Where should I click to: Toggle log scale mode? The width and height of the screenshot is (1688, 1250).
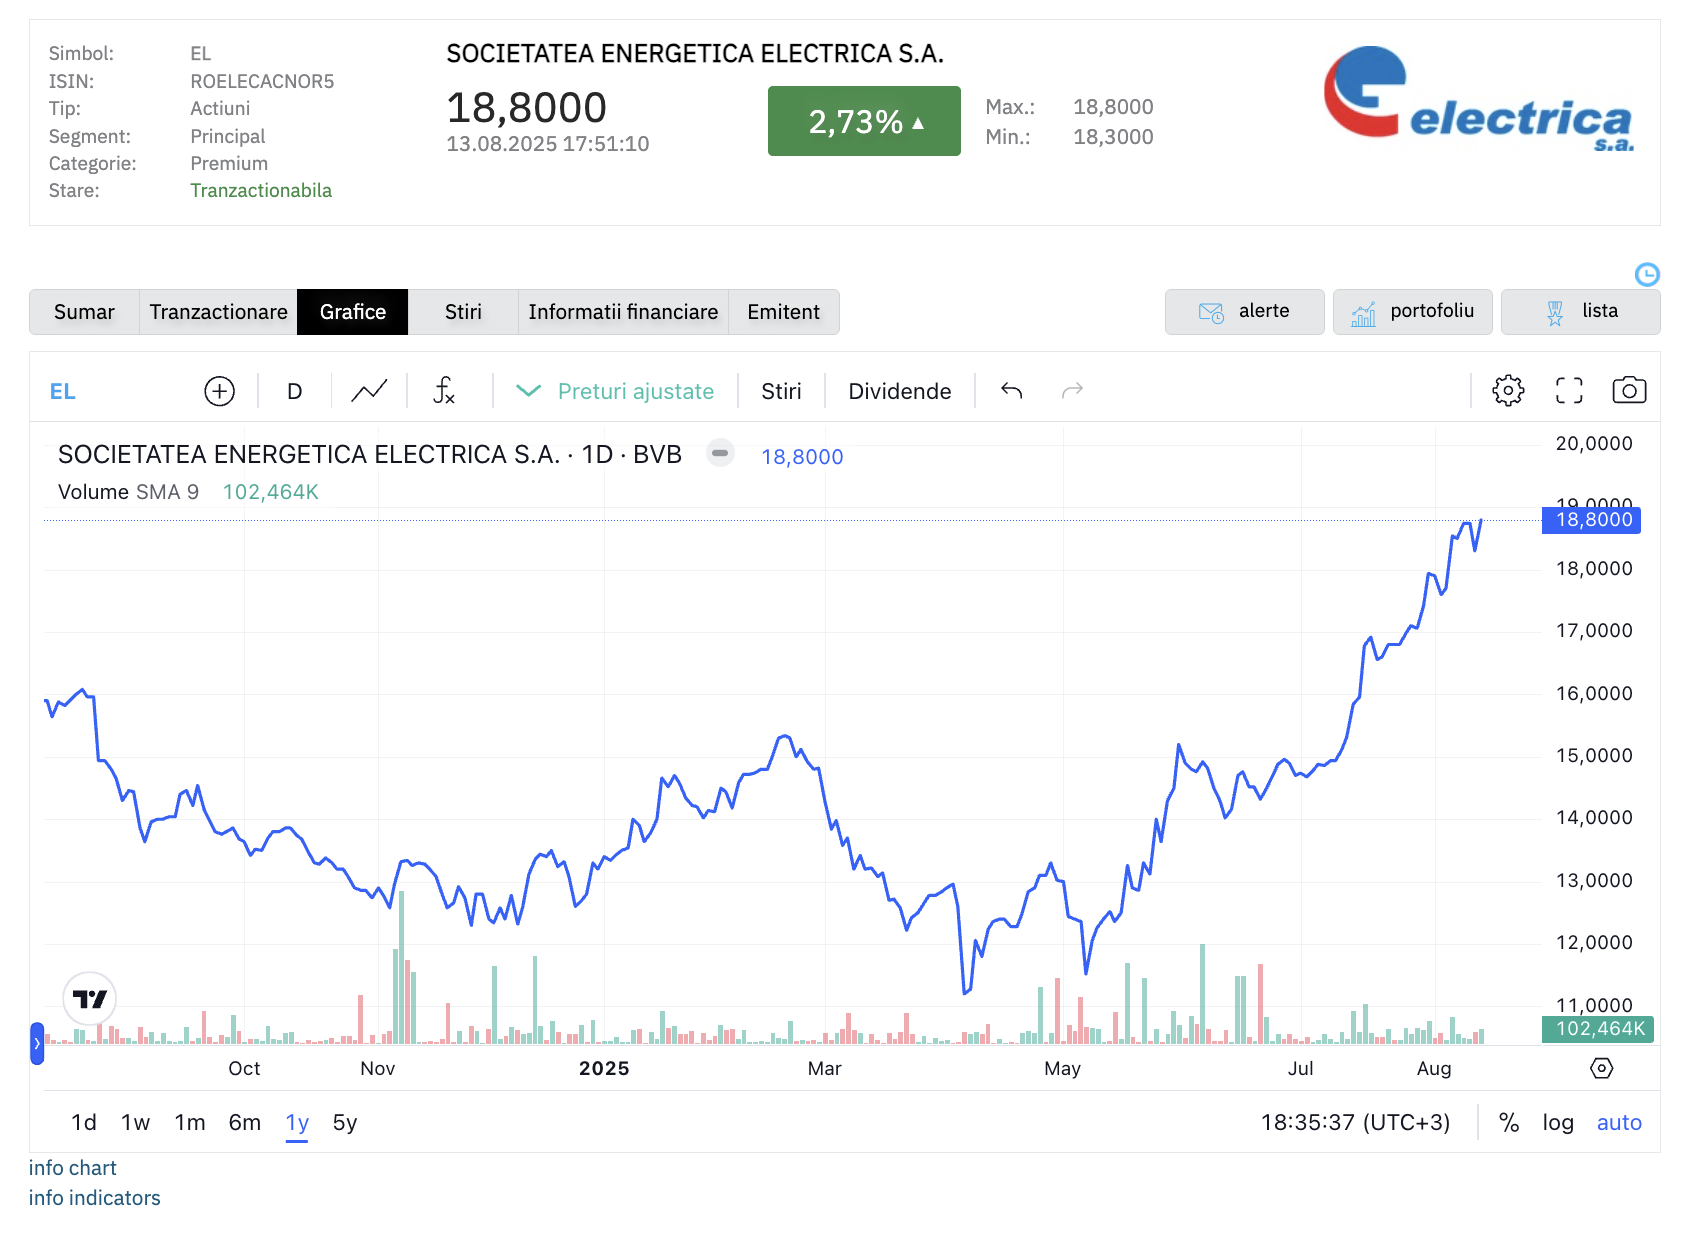1558,1122
